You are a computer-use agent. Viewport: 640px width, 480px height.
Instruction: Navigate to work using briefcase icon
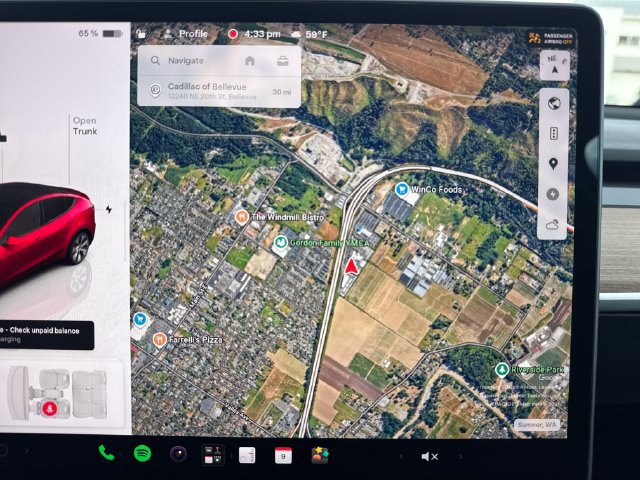pyautogui.click(x=282, y=61)
